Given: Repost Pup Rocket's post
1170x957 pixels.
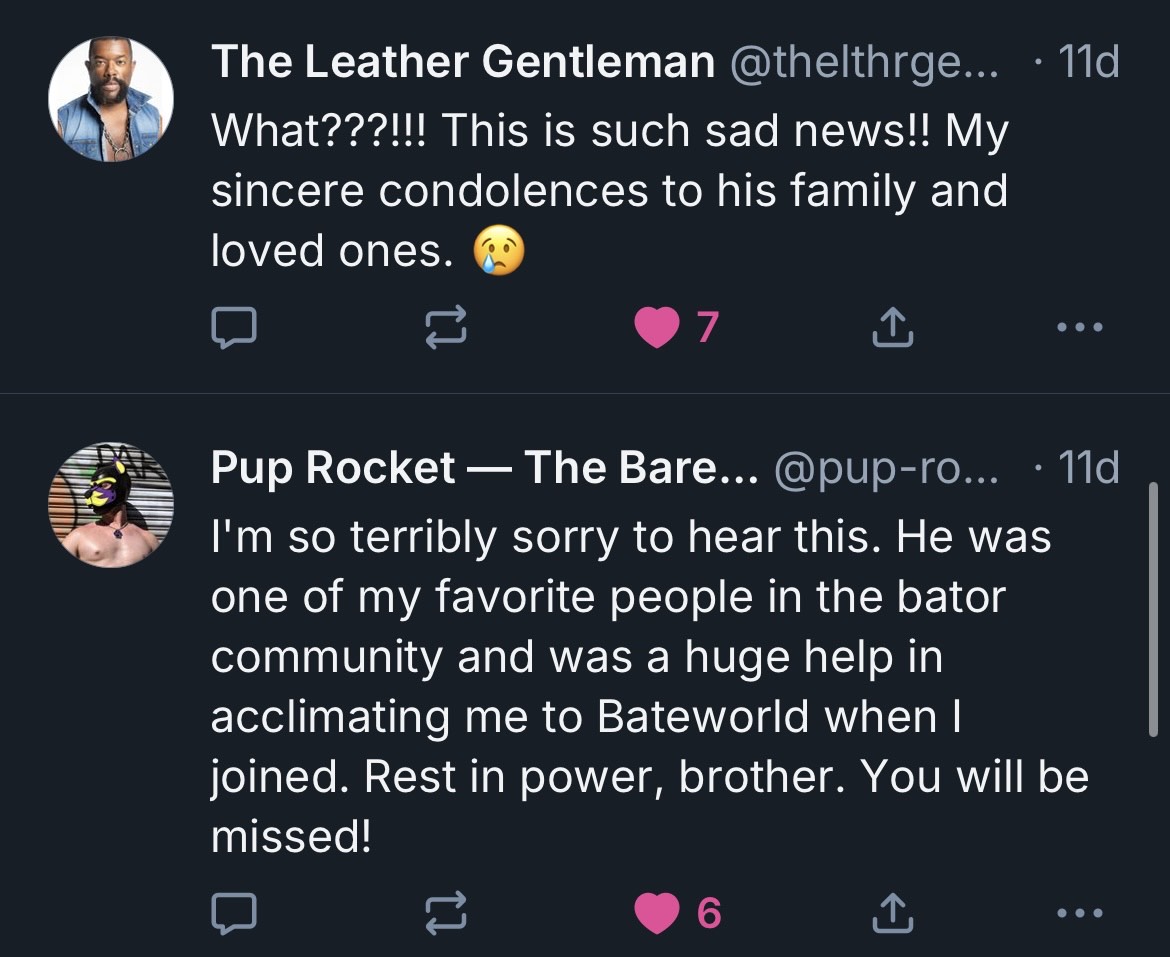Looking at the screenshot, I should click(x=446, y=913).
